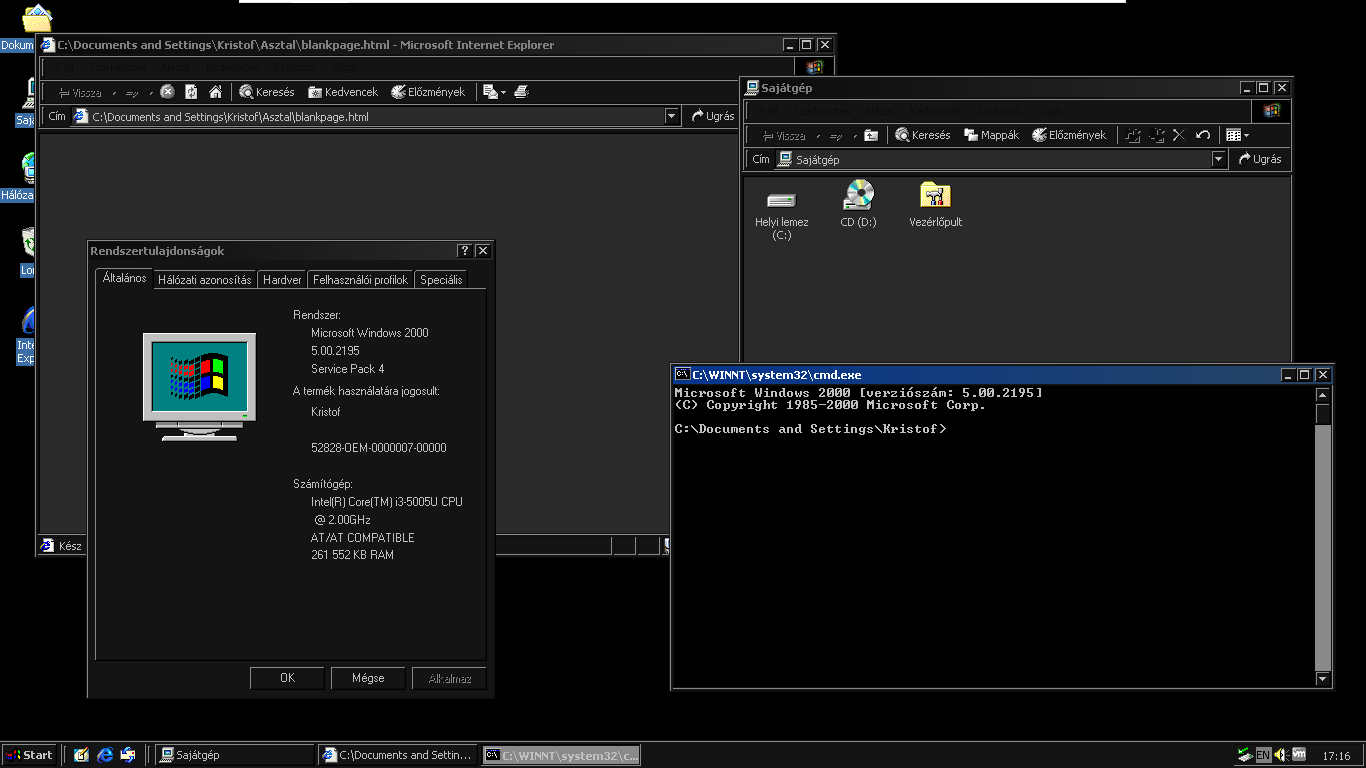Open Előzmények in the Internet Explorer toolbar
Screen dimensions: 1366x768
click(429, 91)
